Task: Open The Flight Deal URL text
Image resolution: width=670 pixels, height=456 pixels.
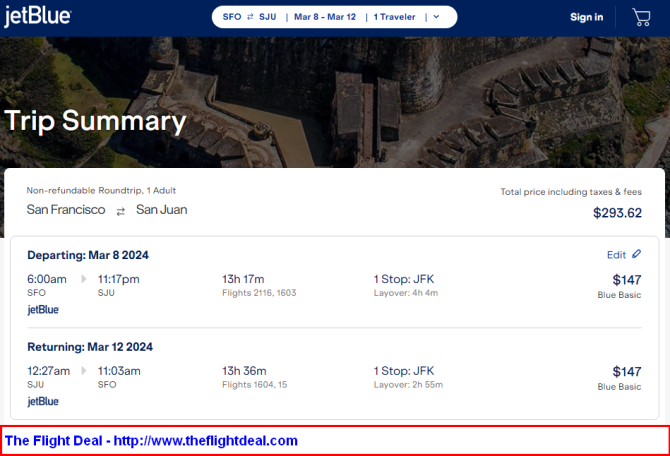Action: [x=206, y=441]
